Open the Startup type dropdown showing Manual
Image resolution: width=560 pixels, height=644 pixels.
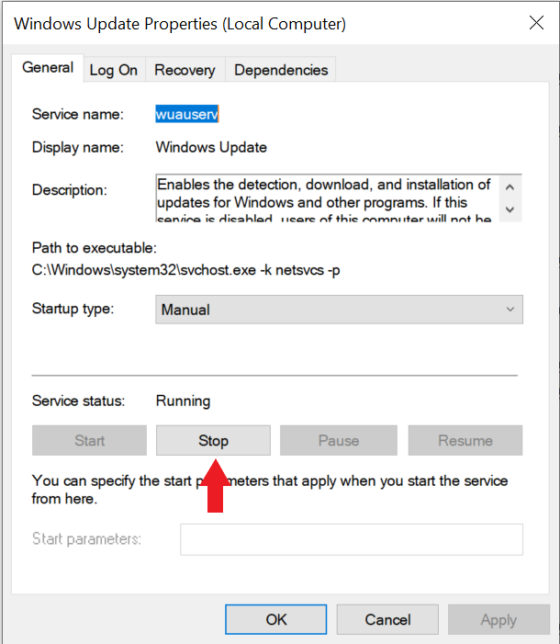pyautogui.click(x=339, y=309)
